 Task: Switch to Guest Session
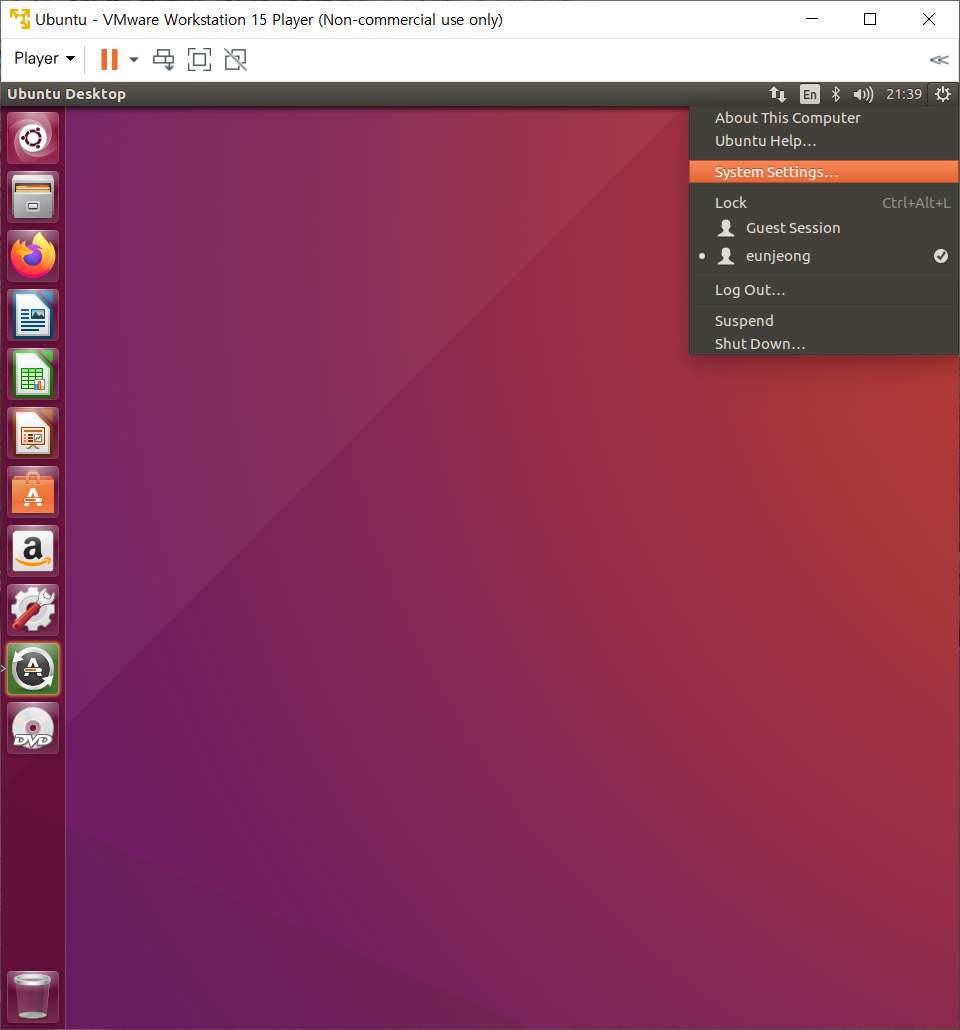pyautogui.click(x=824, y=227)
